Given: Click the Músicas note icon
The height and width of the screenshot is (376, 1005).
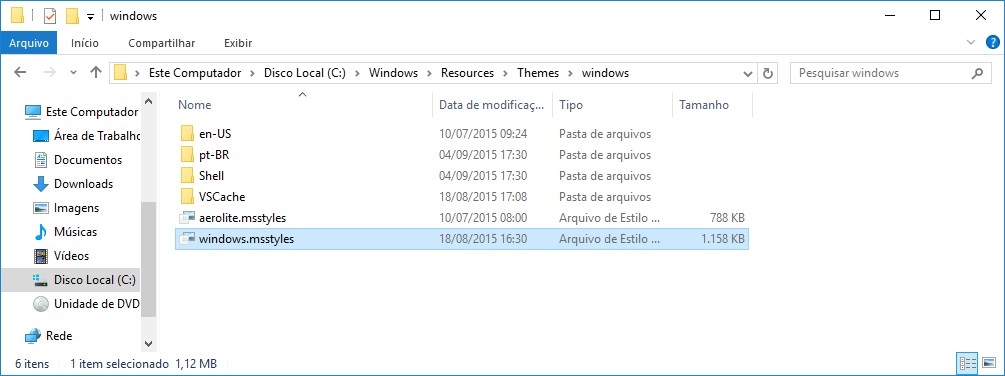Looking at the screenshot, I should [41, 232].
